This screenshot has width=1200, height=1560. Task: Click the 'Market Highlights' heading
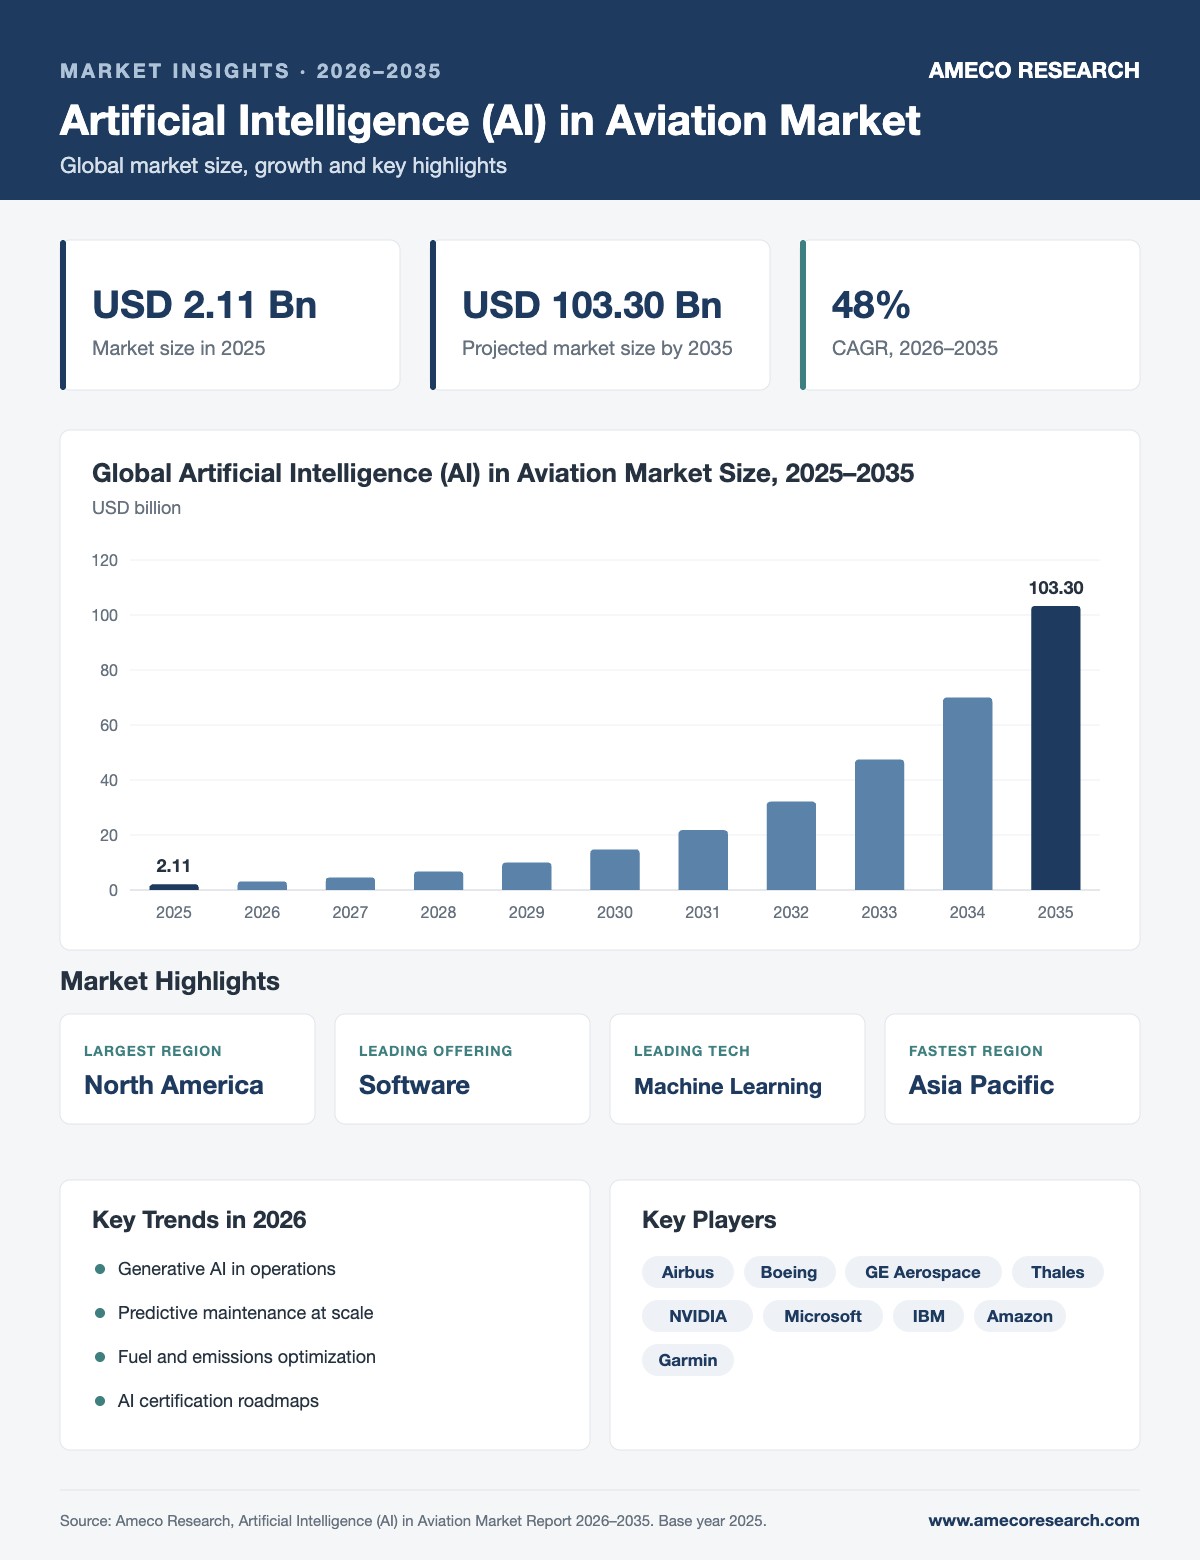coord(170,981)
